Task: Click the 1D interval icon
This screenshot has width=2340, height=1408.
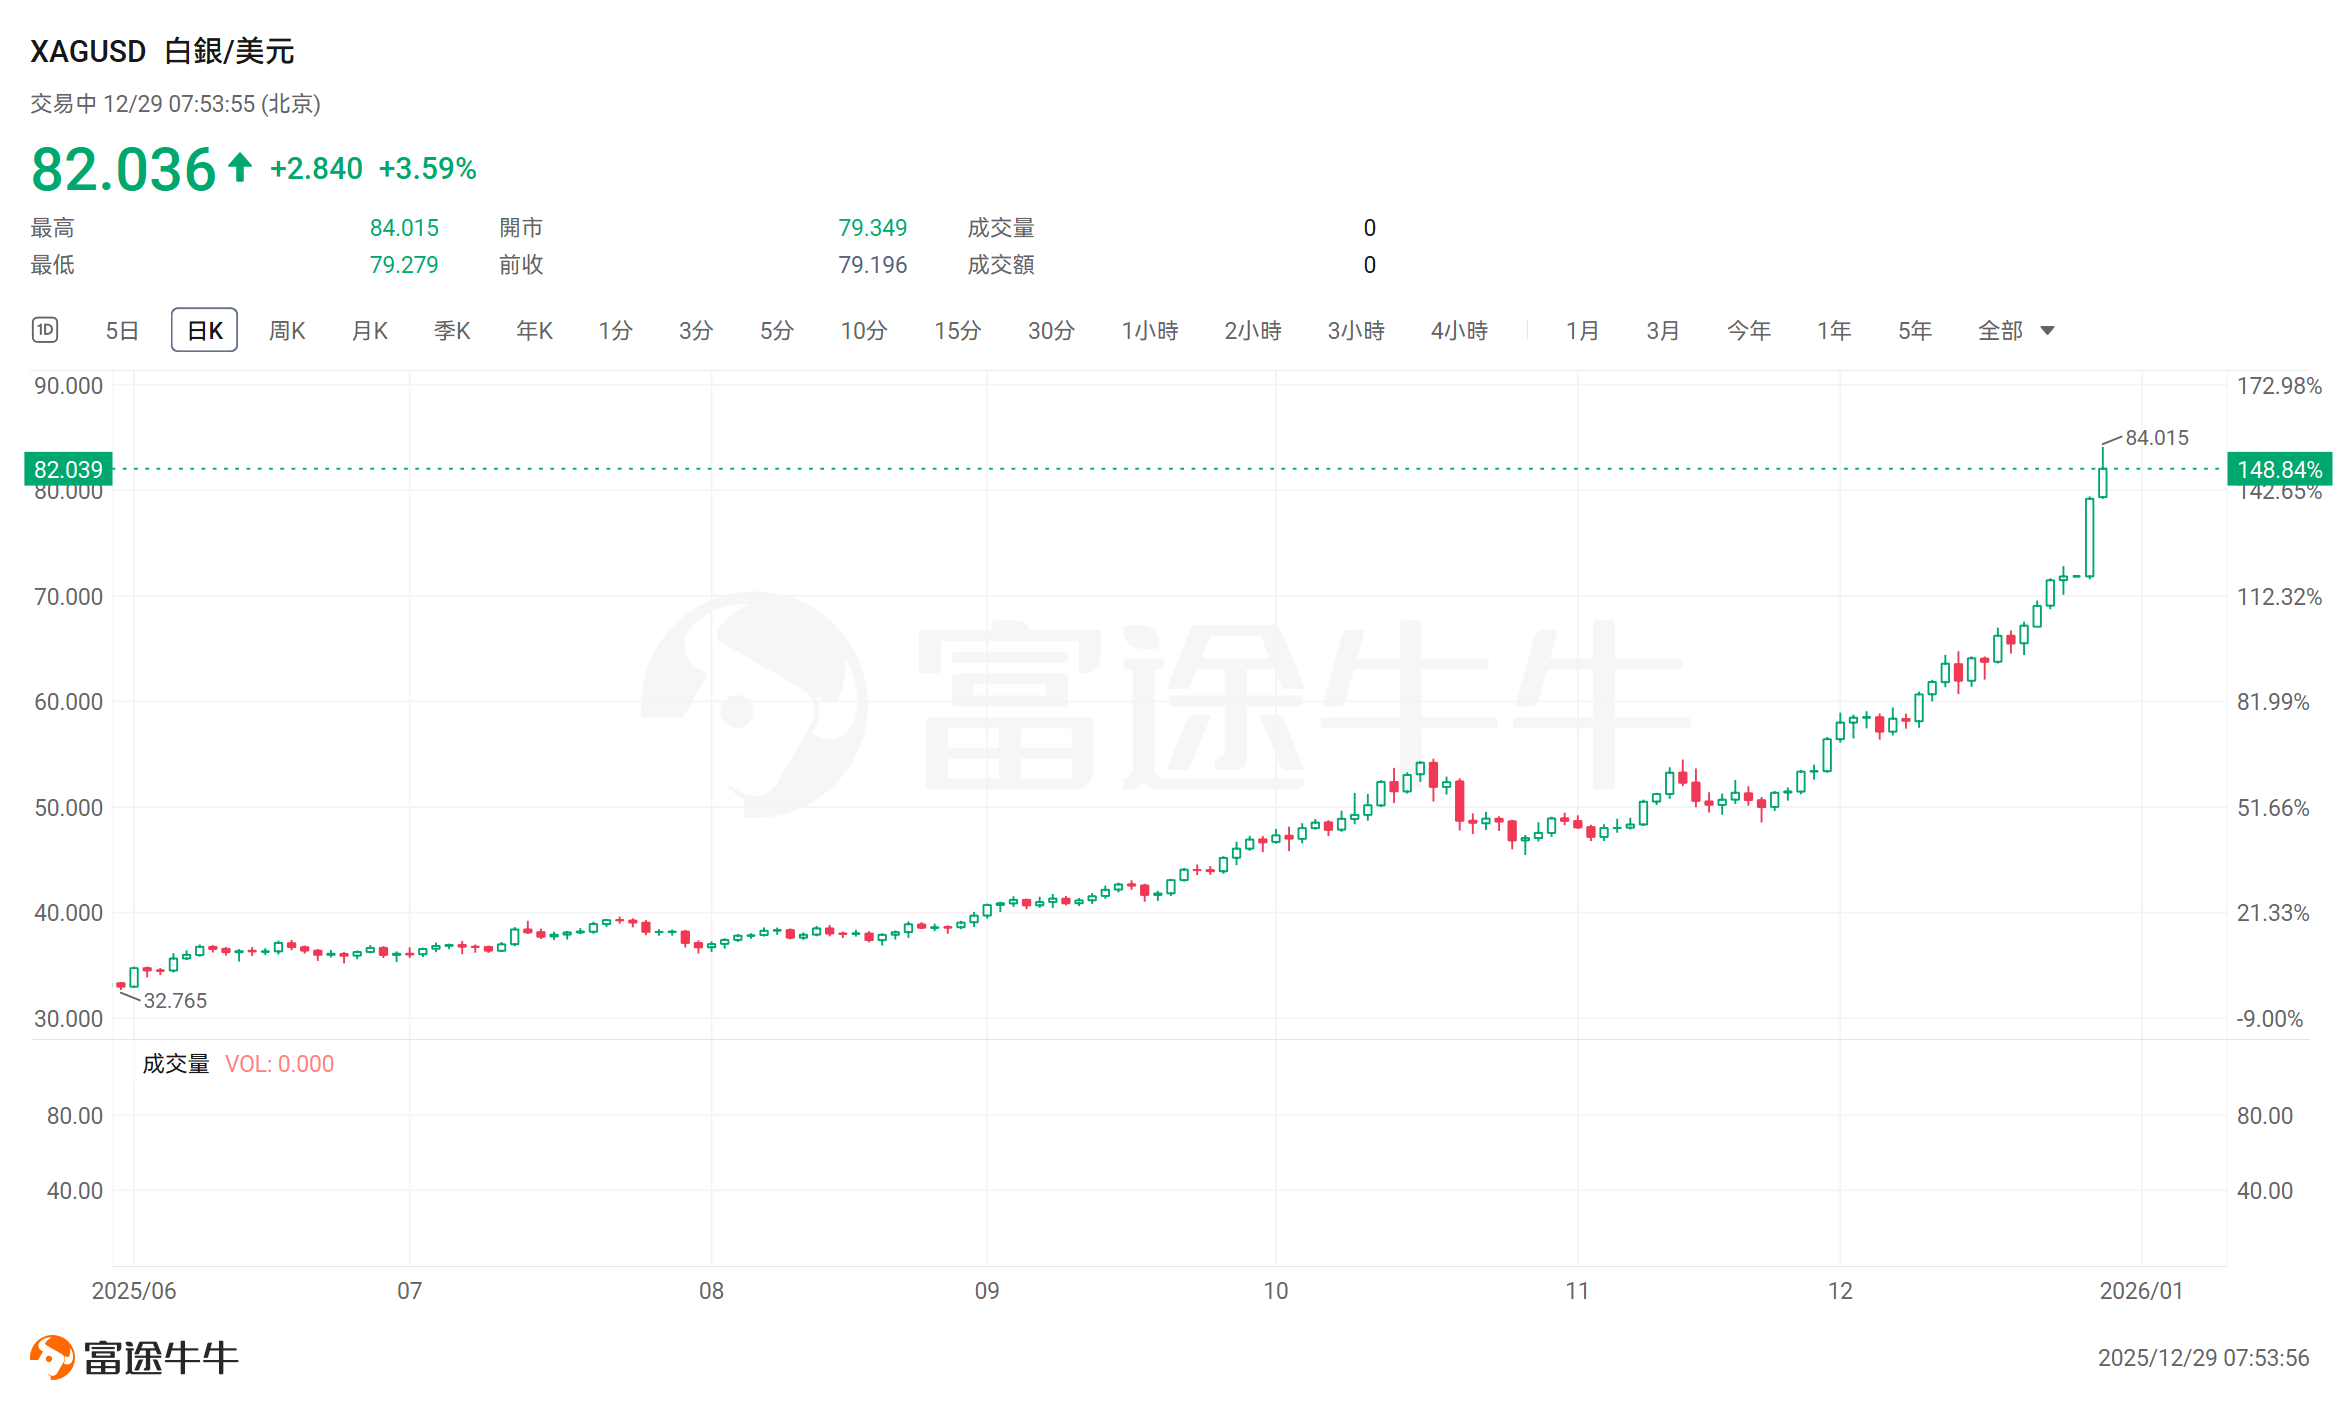Action: pyautogui.click(x=45, y=330)
